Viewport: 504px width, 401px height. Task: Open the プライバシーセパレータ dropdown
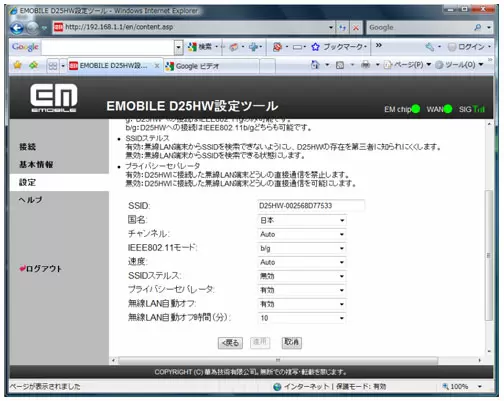(302, 290)
